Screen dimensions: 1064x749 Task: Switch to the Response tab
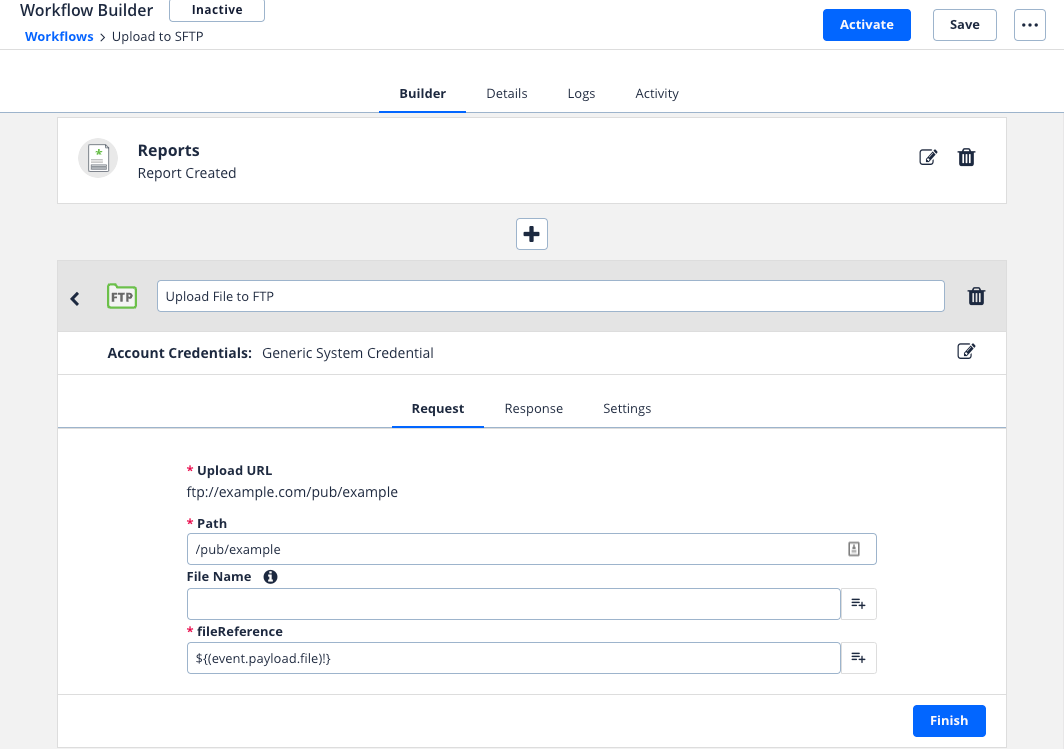click(533, 408)
